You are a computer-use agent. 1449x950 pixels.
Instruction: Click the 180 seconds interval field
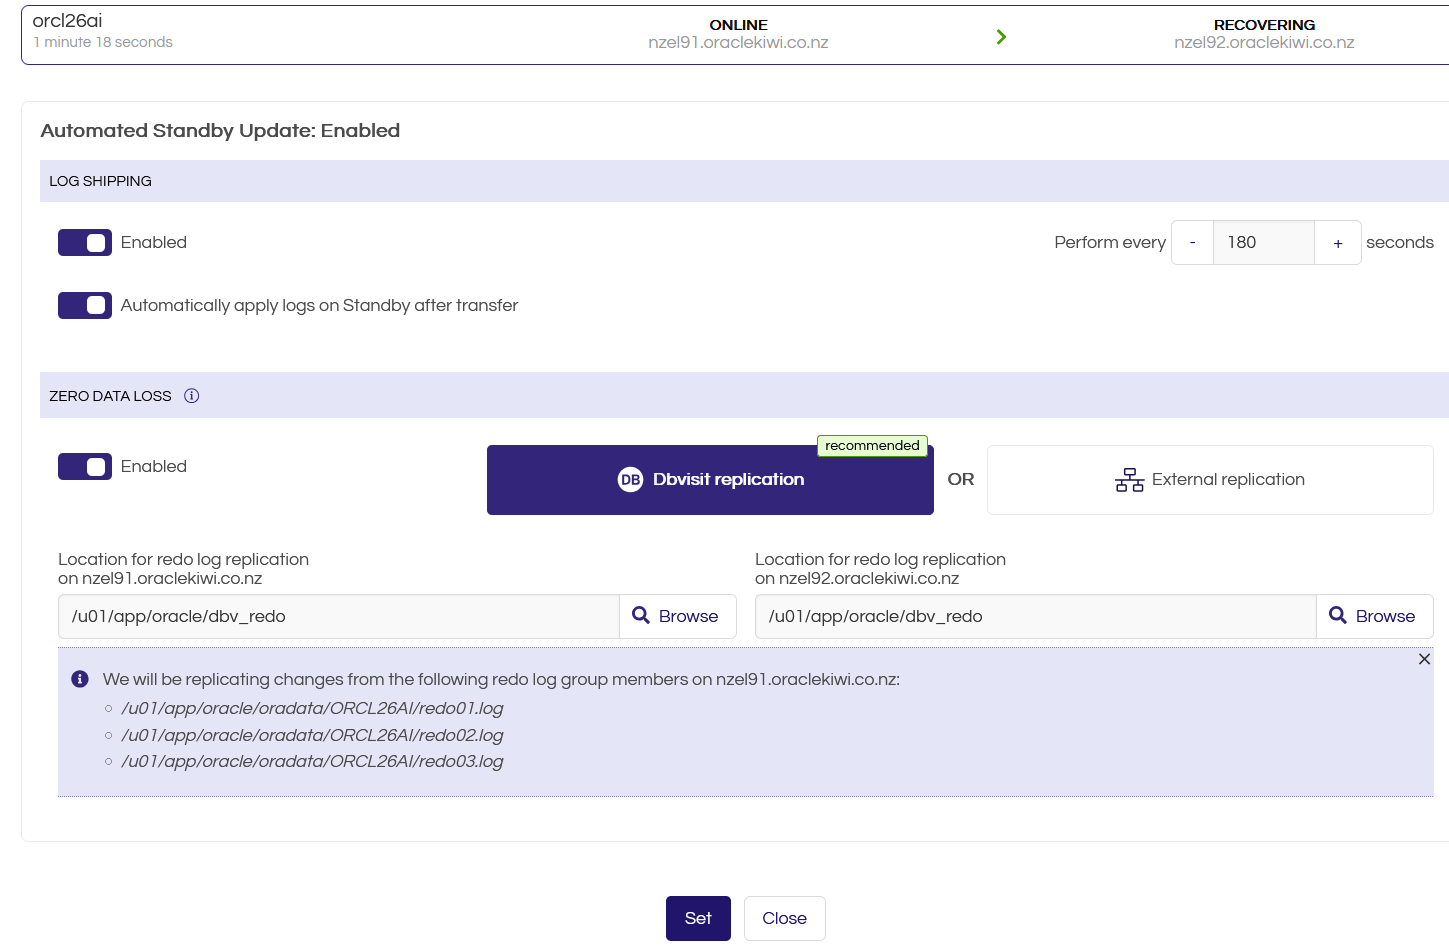(x=1264, y=243)
